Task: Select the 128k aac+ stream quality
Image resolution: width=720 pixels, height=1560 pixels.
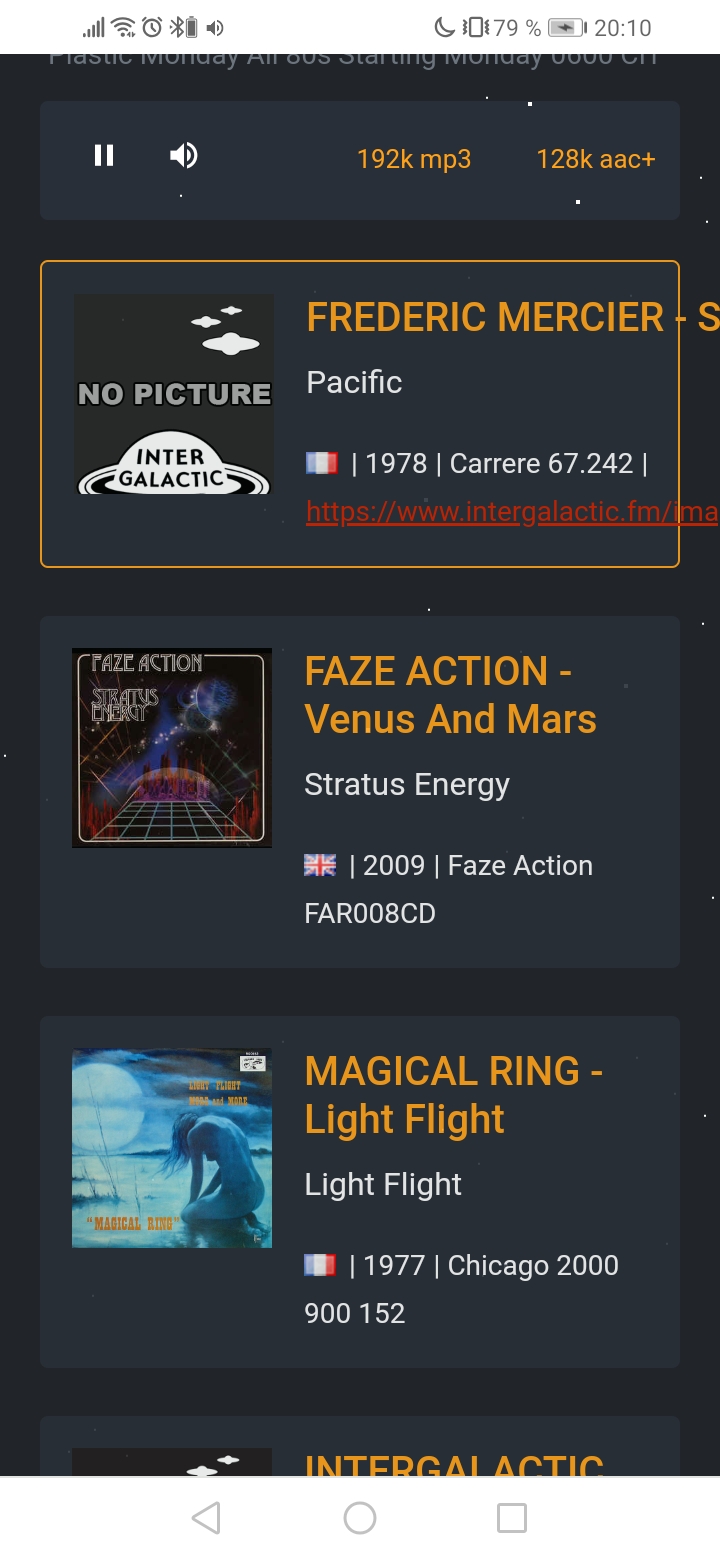Action: click(595, 159)
